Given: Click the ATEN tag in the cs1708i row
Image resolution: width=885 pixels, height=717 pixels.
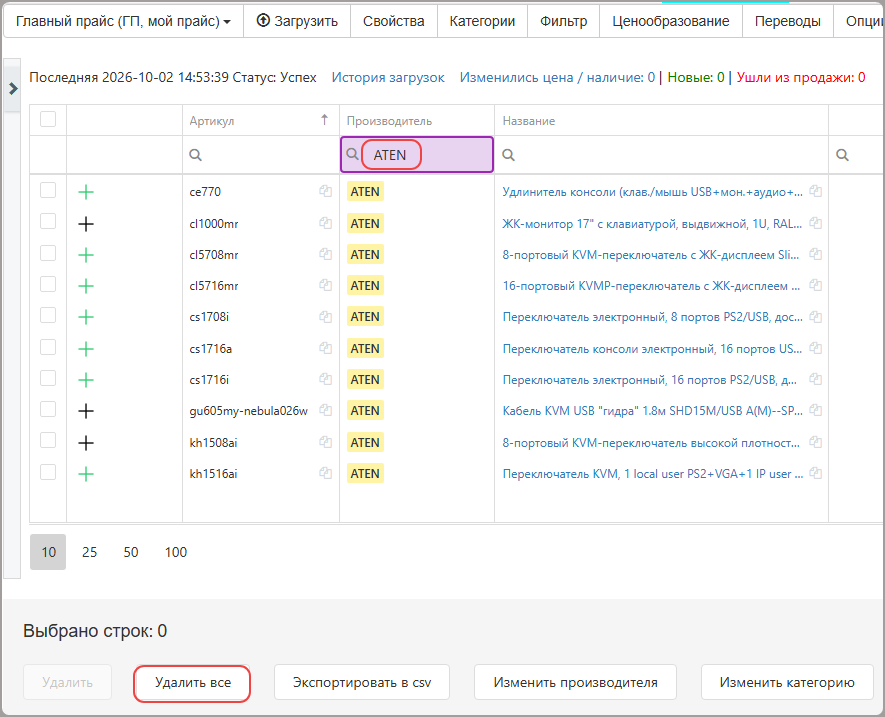Looking at the screenshot, I should point(365,317).
